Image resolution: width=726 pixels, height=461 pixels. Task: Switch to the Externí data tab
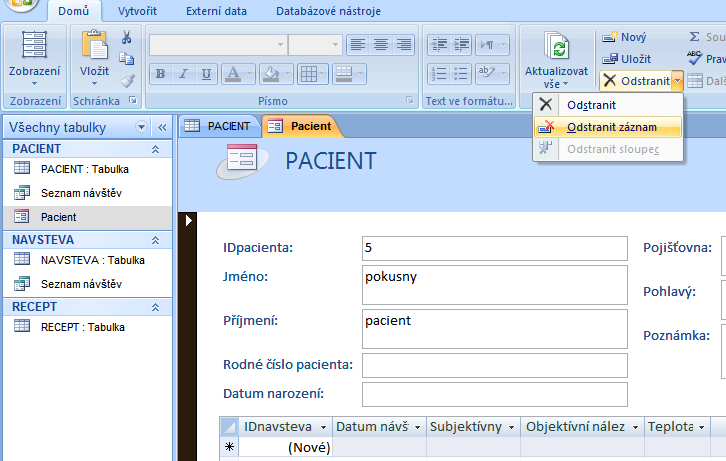(216, 11)
